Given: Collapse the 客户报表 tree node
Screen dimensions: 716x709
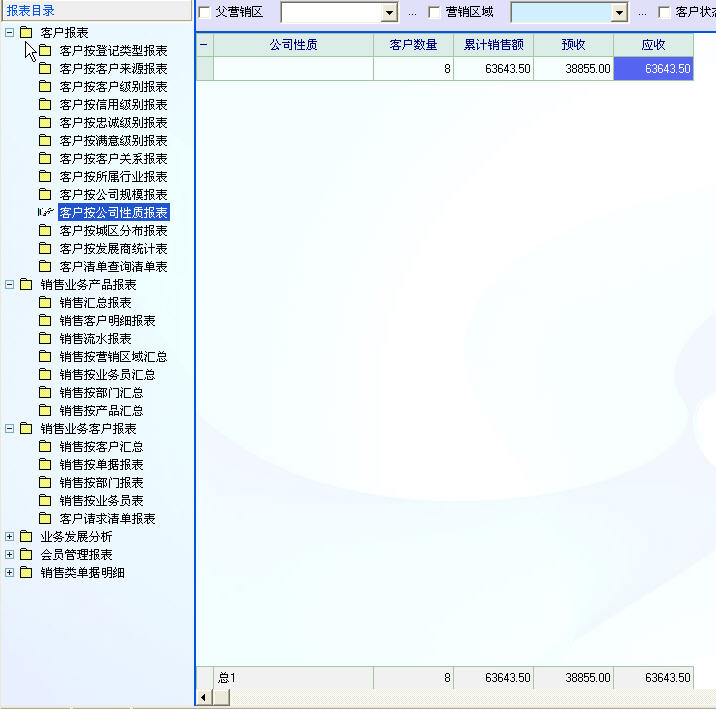Looking at the screenshot, I should pos(10,33).
